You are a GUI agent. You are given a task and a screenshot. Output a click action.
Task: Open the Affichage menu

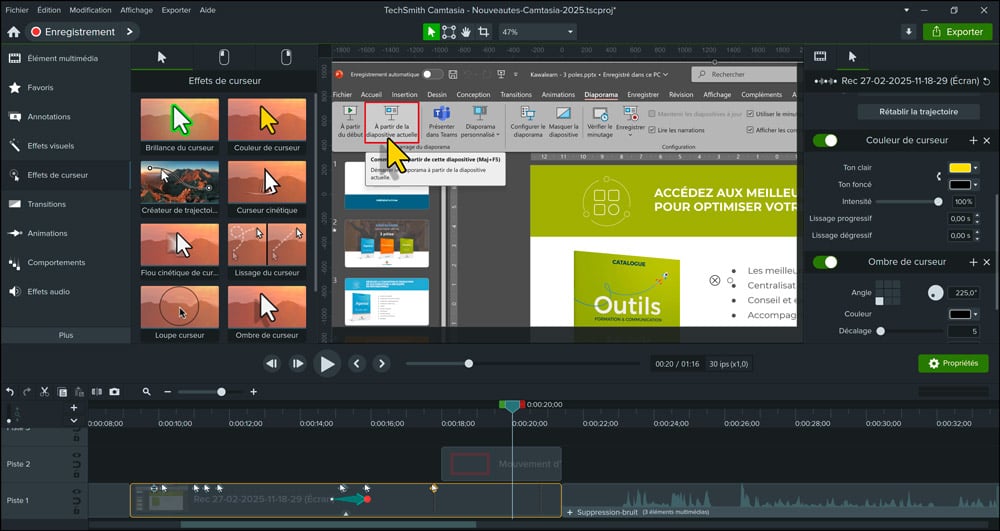tap(136, 10)
